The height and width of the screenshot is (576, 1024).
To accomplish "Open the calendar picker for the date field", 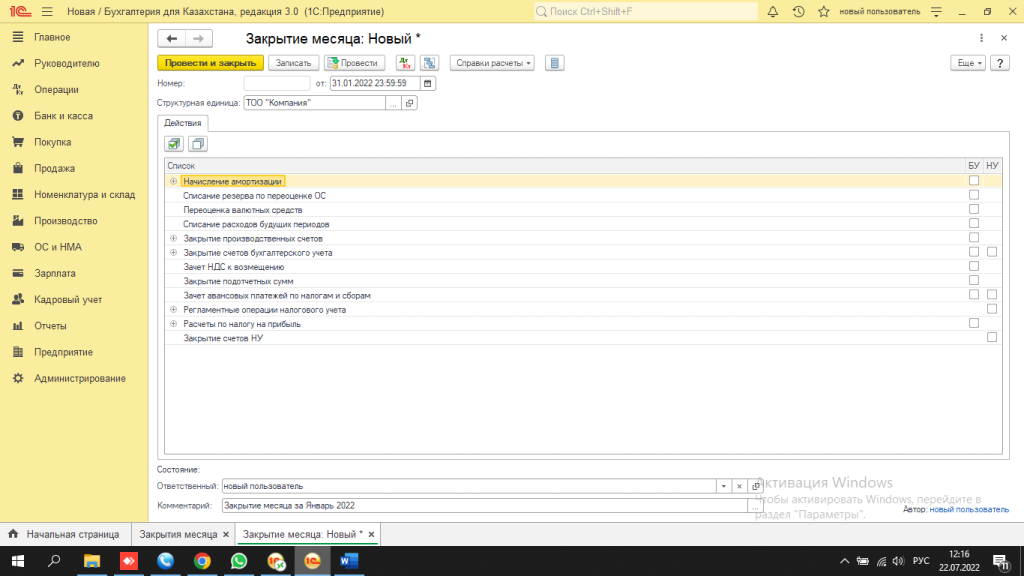I will tap(429, 83).
